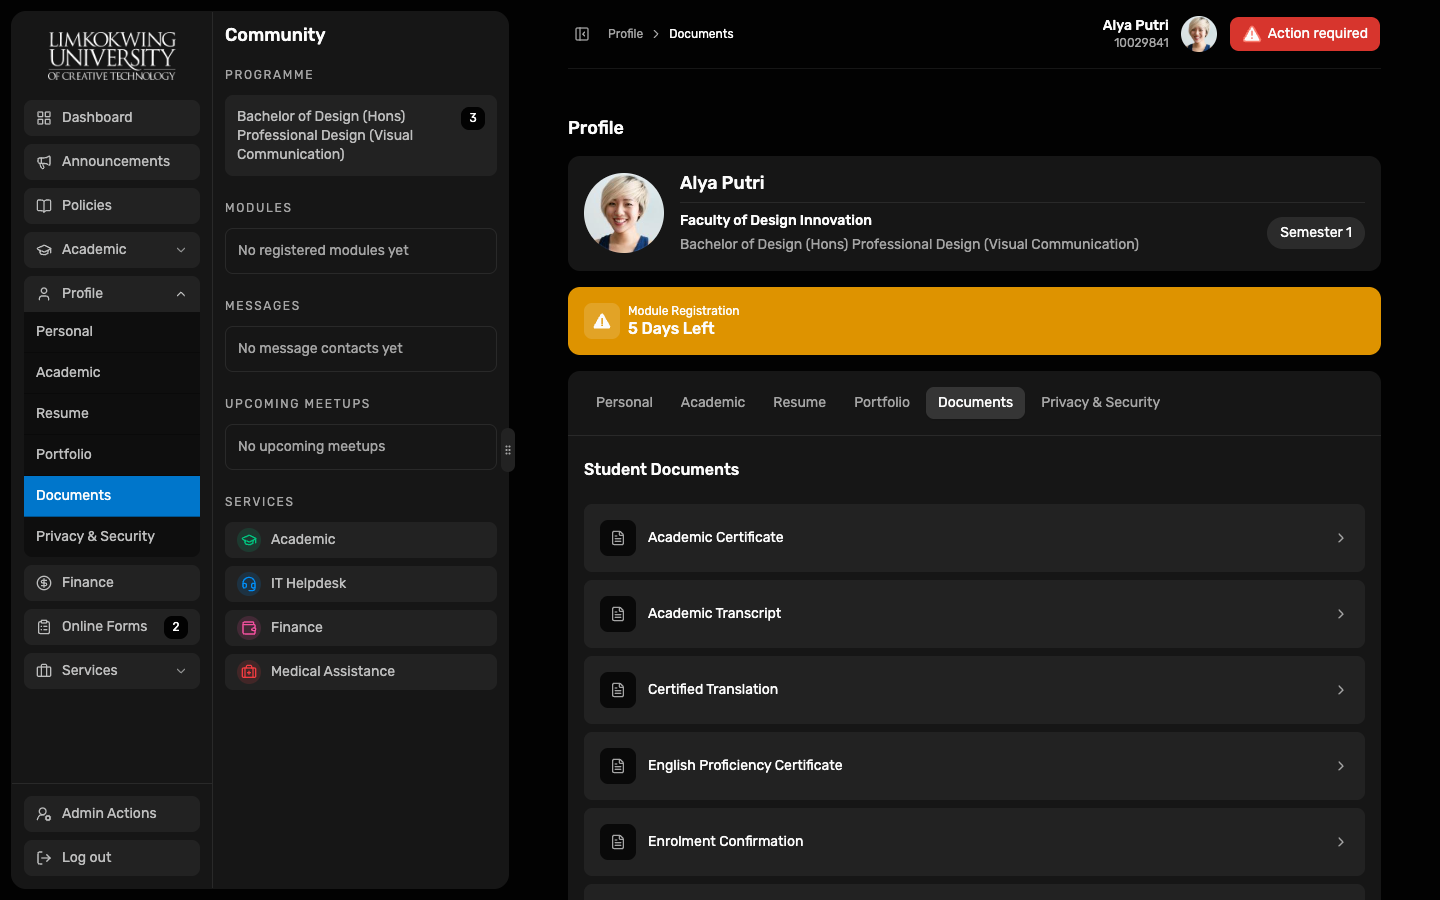Click the English Proficiency Certificate document icon
This screenshot has height=900, width=1440.
pos(618,766)
